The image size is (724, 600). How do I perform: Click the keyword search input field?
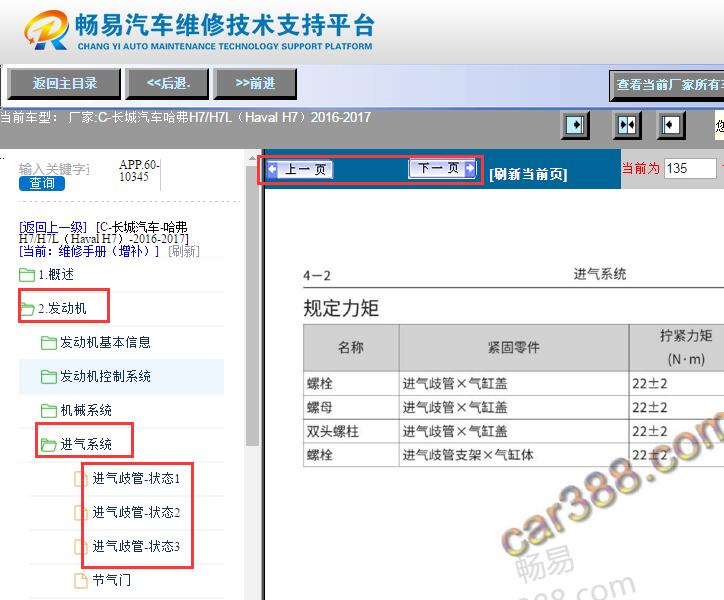coord(54,169)
